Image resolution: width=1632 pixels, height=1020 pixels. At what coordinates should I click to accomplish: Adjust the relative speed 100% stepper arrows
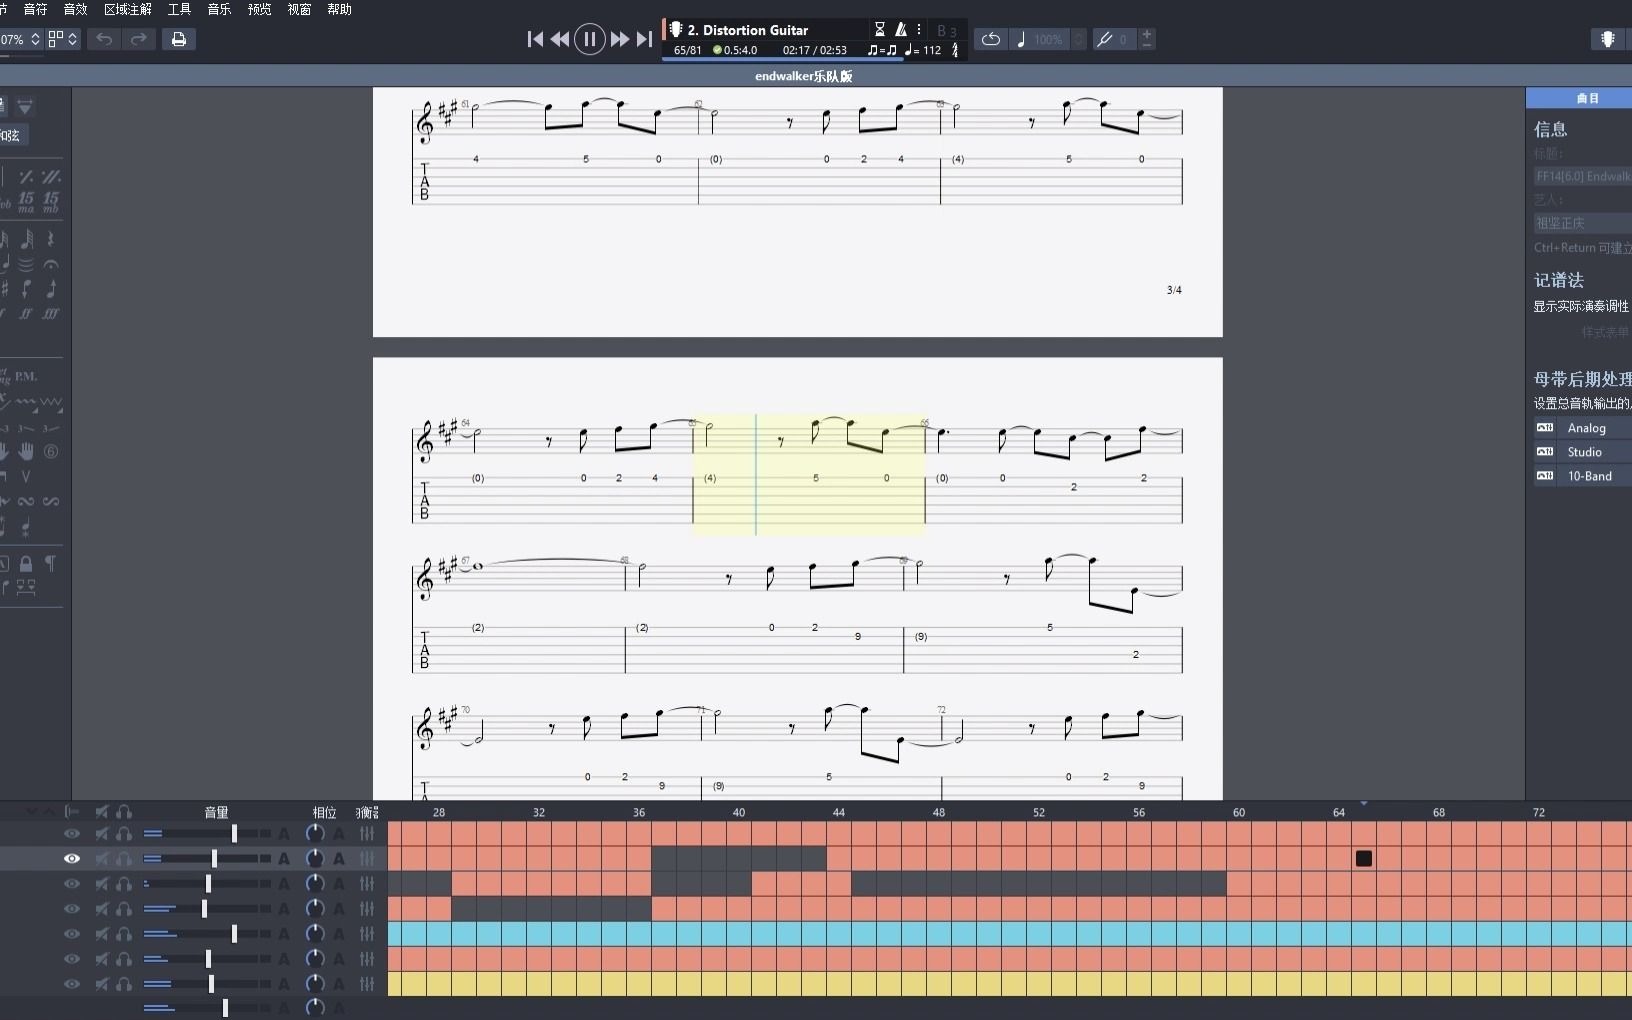1078,39
